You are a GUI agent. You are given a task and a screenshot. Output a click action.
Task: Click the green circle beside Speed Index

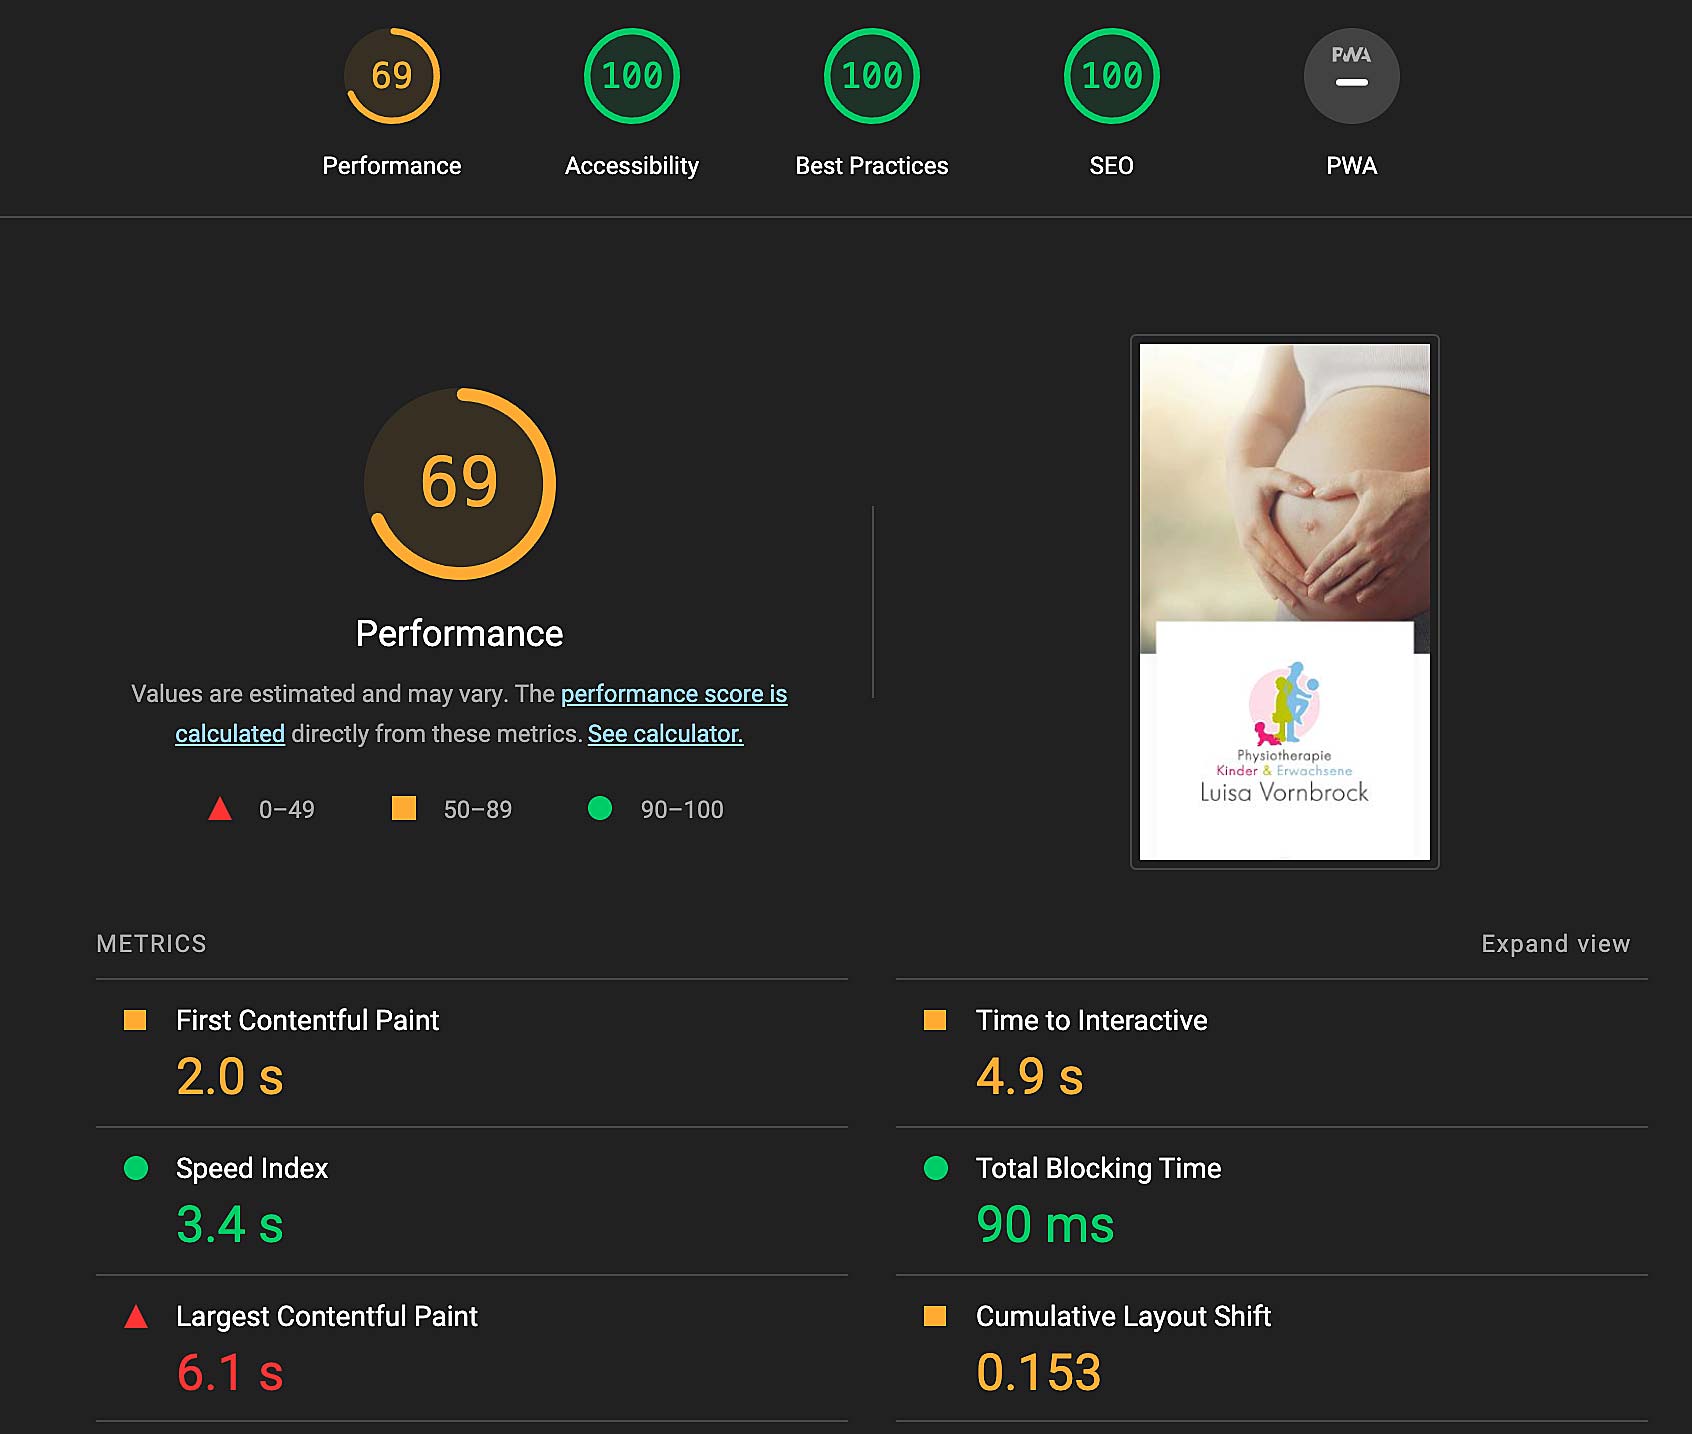[136, 1168]
